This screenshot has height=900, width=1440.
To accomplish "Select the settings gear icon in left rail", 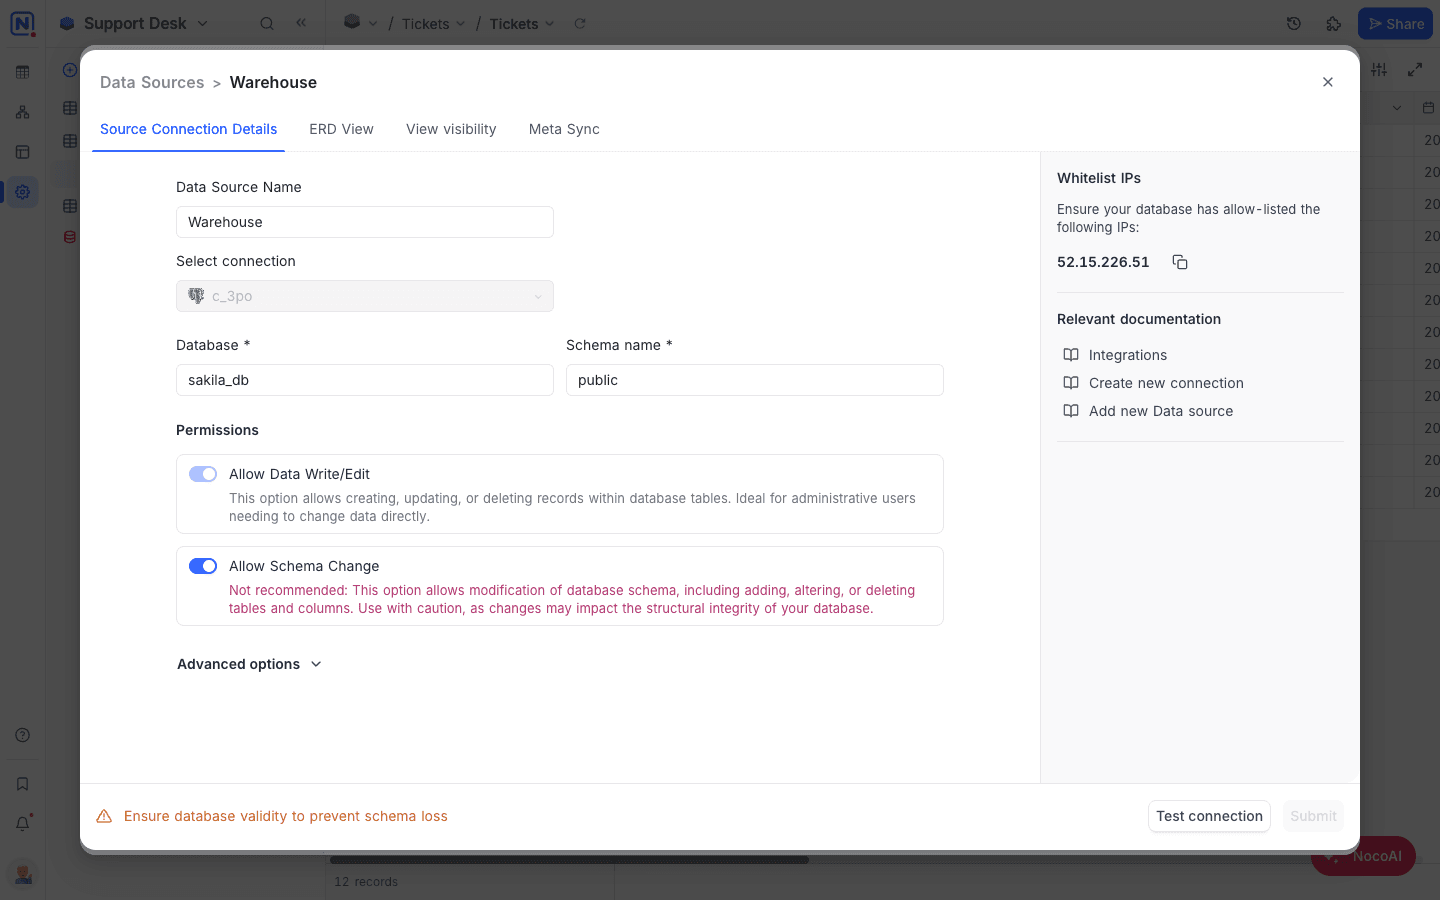I will pos(22,192).
